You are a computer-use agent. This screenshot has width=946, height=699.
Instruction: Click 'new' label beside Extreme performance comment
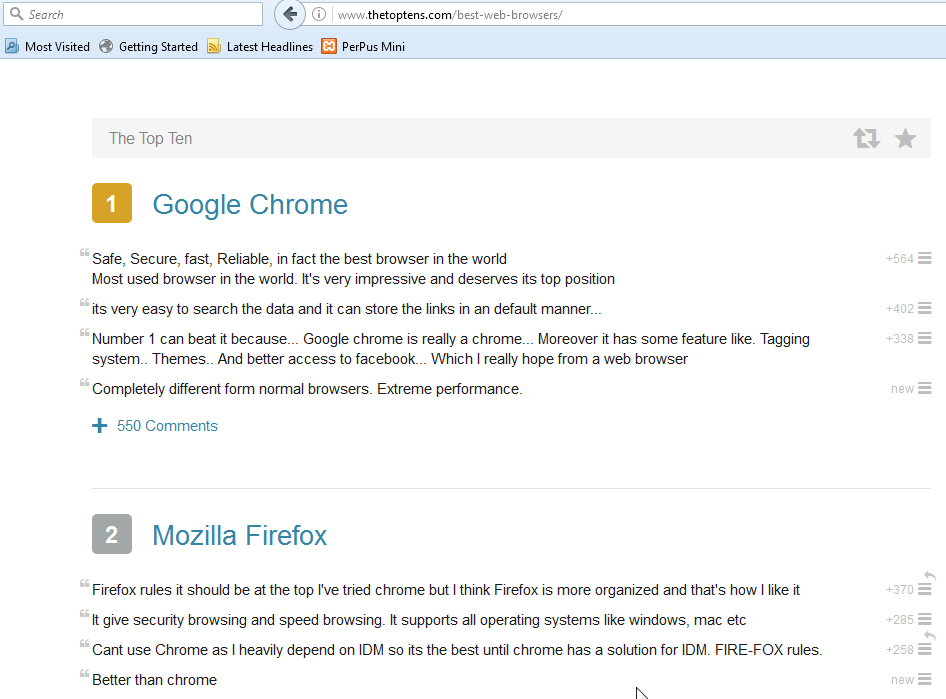pyautogui.click(x=902, y=389)
